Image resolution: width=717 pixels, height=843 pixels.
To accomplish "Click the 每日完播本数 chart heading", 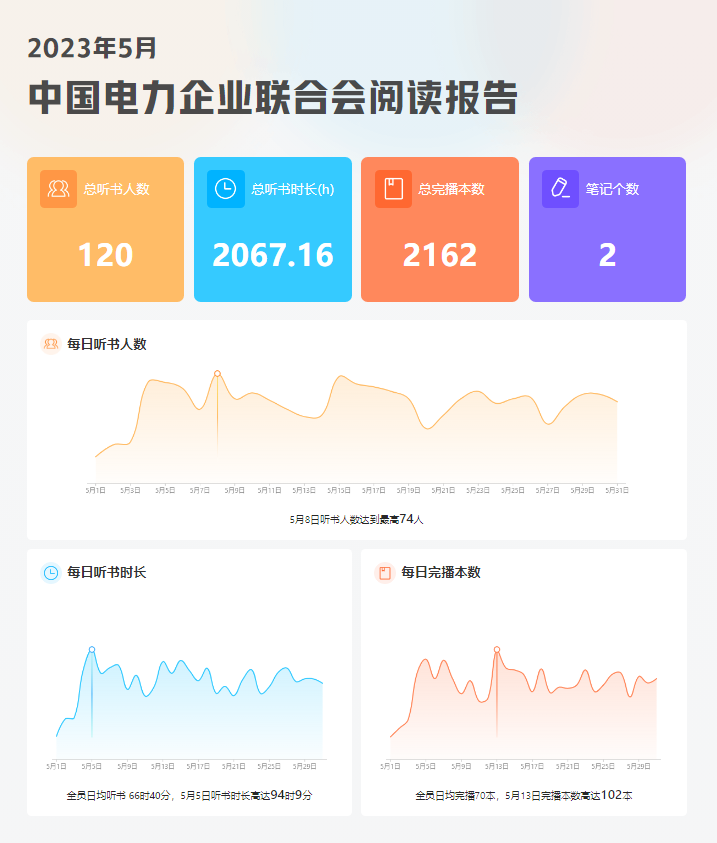I will tap(441, 573).
